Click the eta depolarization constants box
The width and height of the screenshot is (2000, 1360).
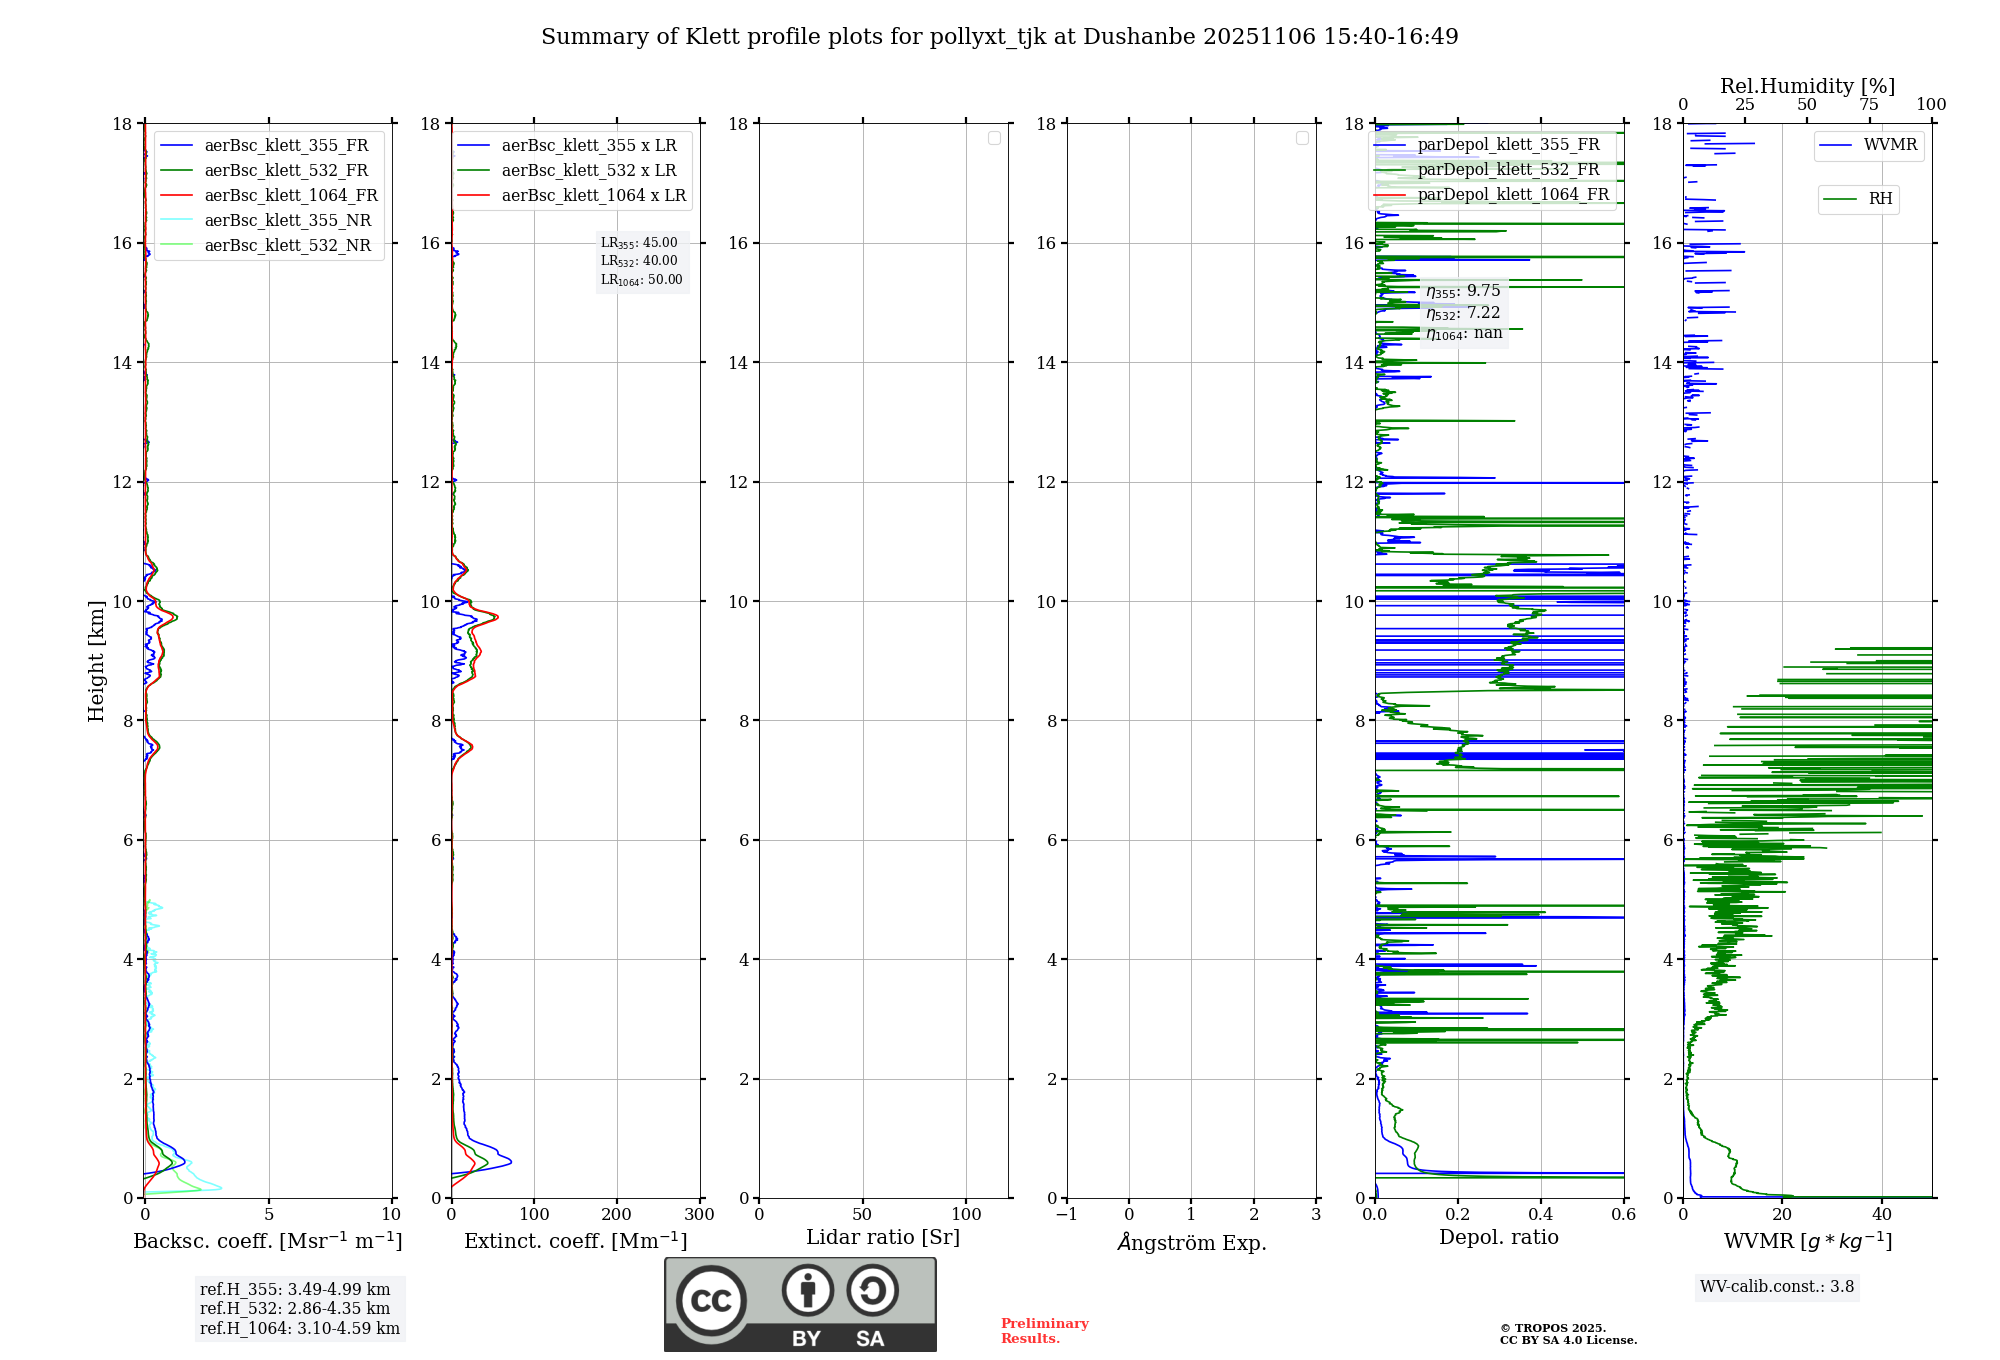[x=1463, y=312]
